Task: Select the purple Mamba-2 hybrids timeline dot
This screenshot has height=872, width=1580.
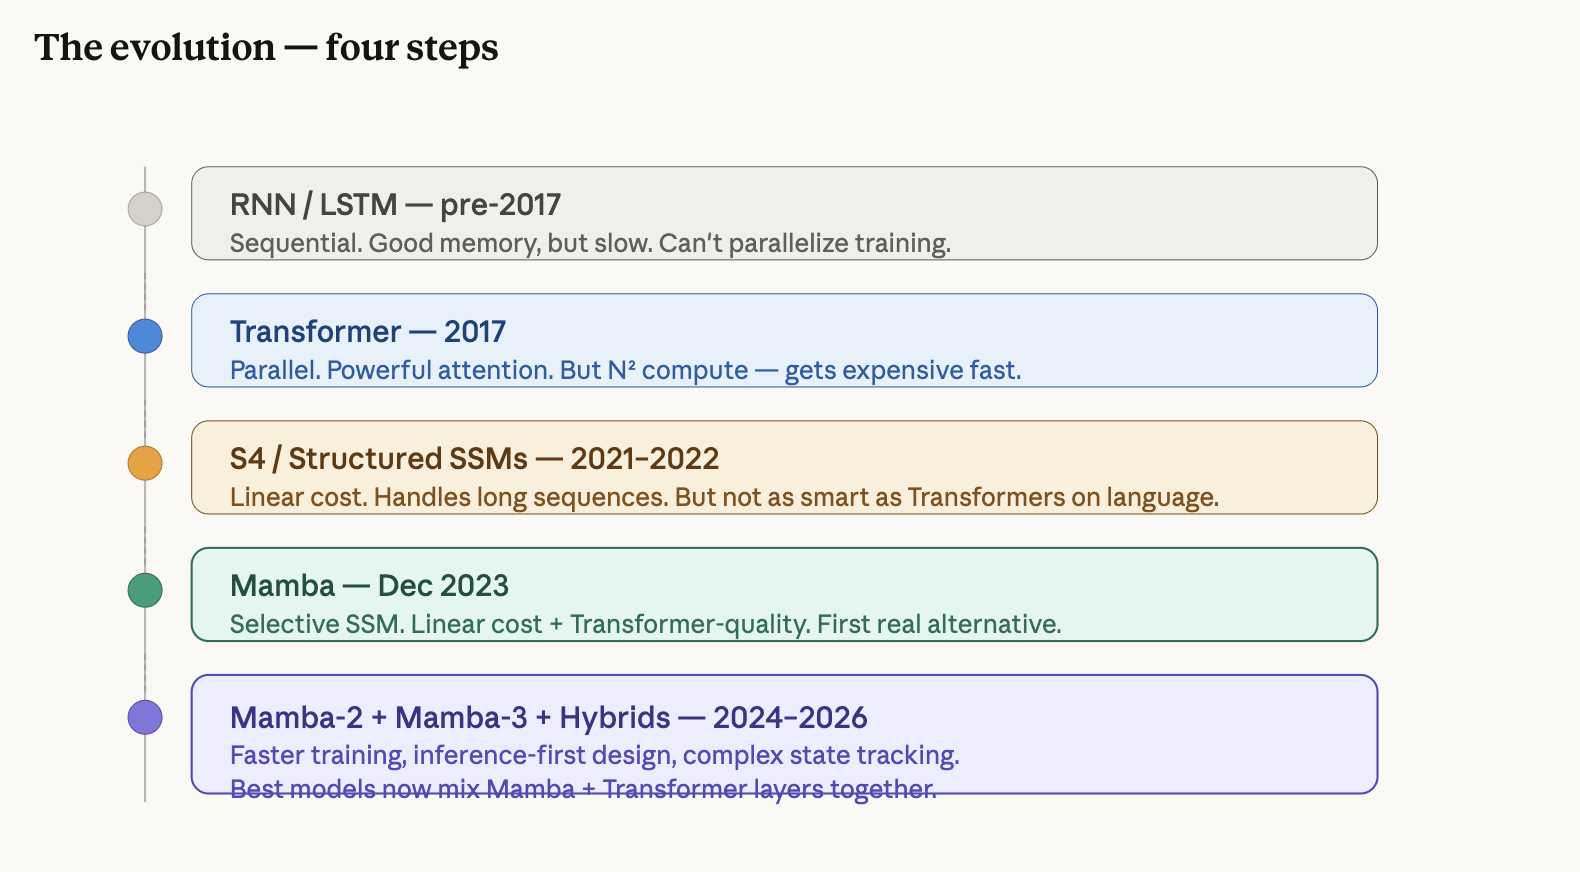Action: click(145, 717)
